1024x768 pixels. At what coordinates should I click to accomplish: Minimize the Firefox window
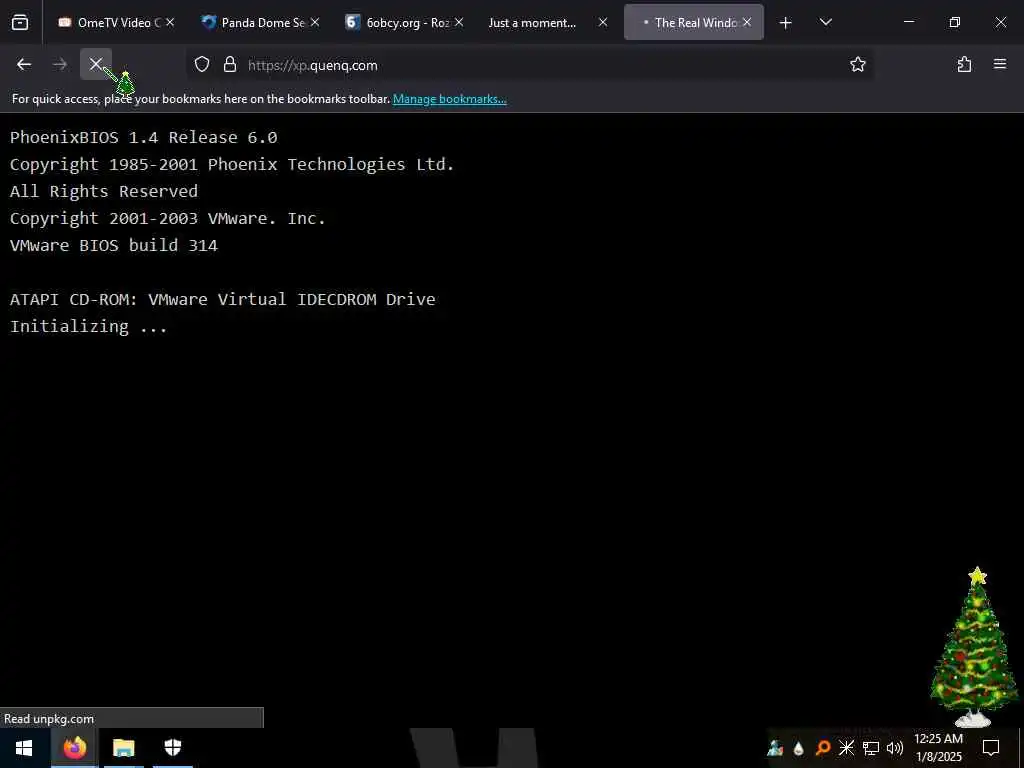point(908,22)
